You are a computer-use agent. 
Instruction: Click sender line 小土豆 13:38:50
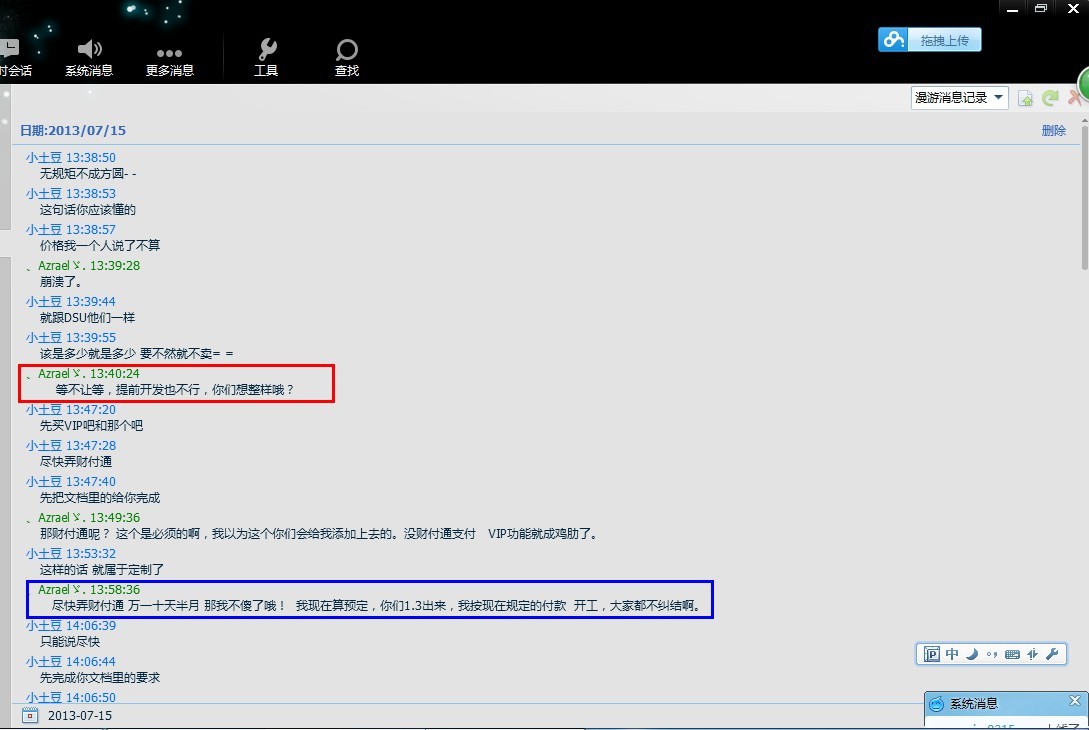tap(71, 158)
